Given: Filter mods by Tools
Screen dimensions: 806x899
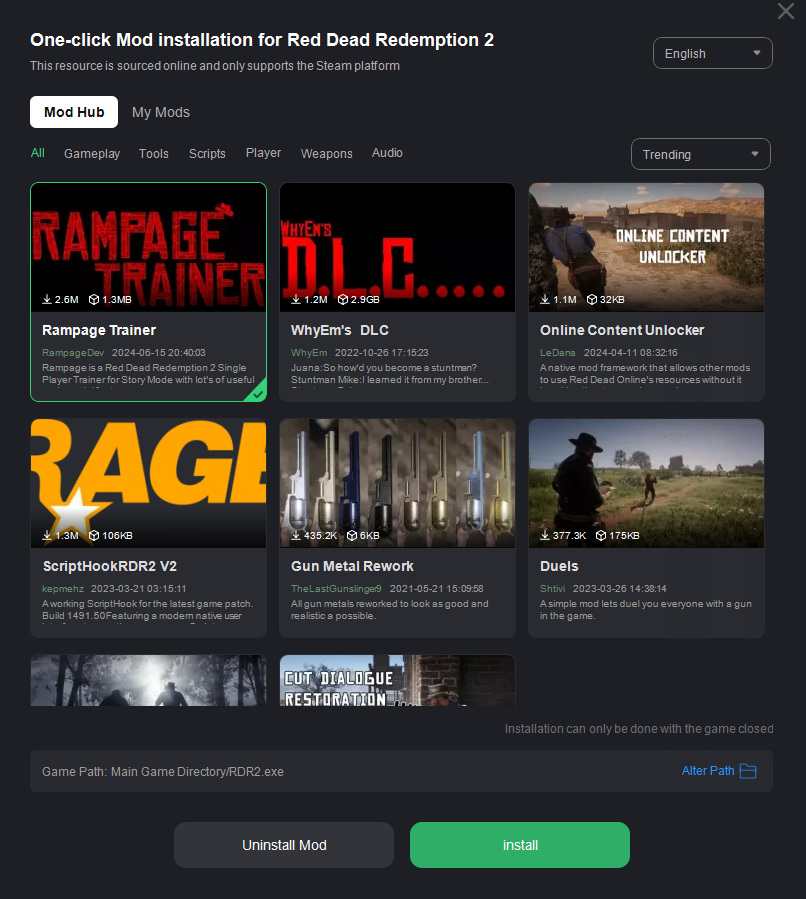Looking at the screenshot, I should click(154, 154).
